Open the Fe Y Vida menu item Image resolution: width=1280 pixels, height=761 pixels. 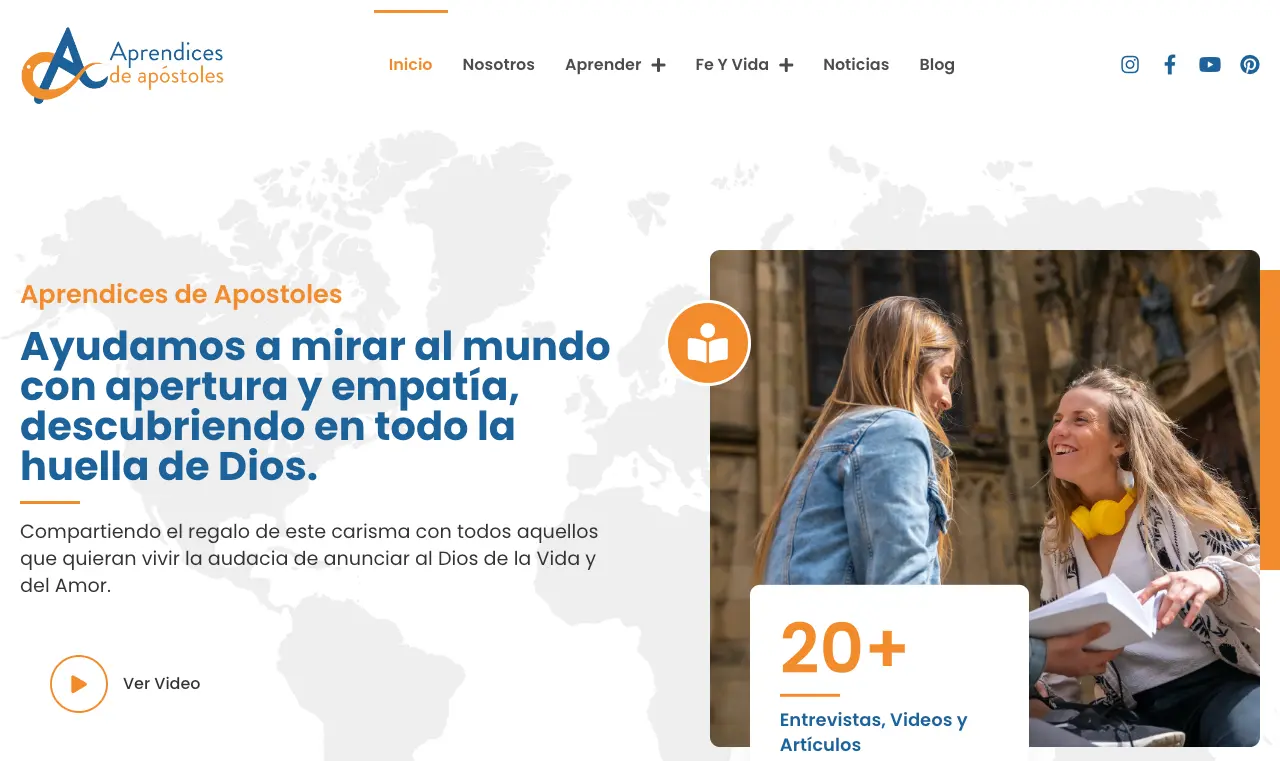point(732,65)
